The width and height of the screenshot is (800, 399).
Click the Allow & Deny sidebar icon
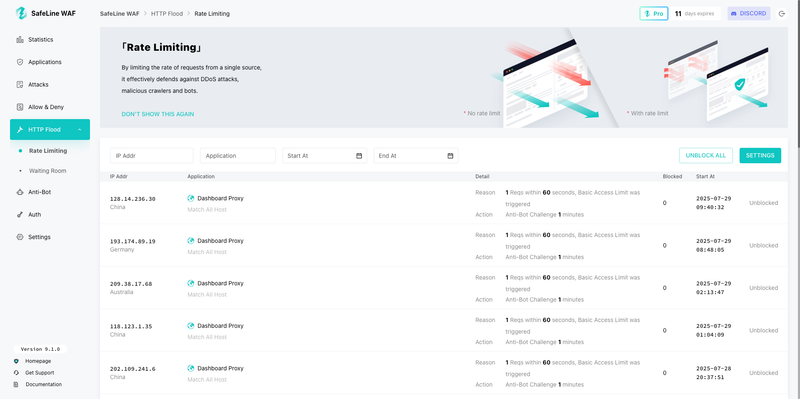[x=20, y=107]
